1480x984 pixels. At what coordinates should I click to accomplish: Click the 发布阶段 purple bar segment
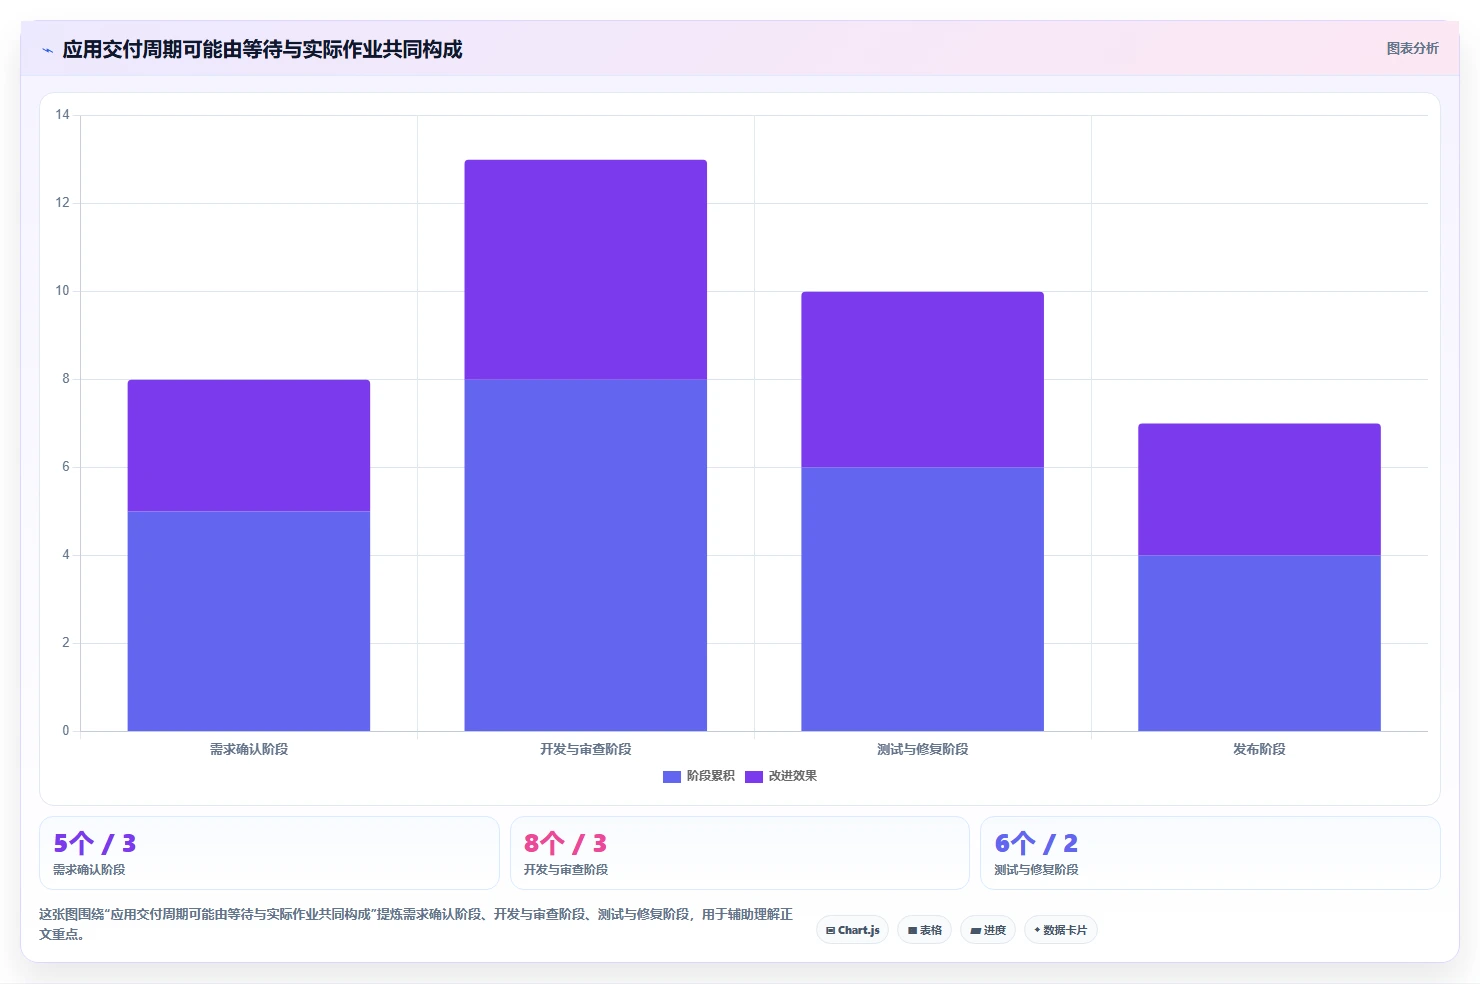tap(1260, 489)
